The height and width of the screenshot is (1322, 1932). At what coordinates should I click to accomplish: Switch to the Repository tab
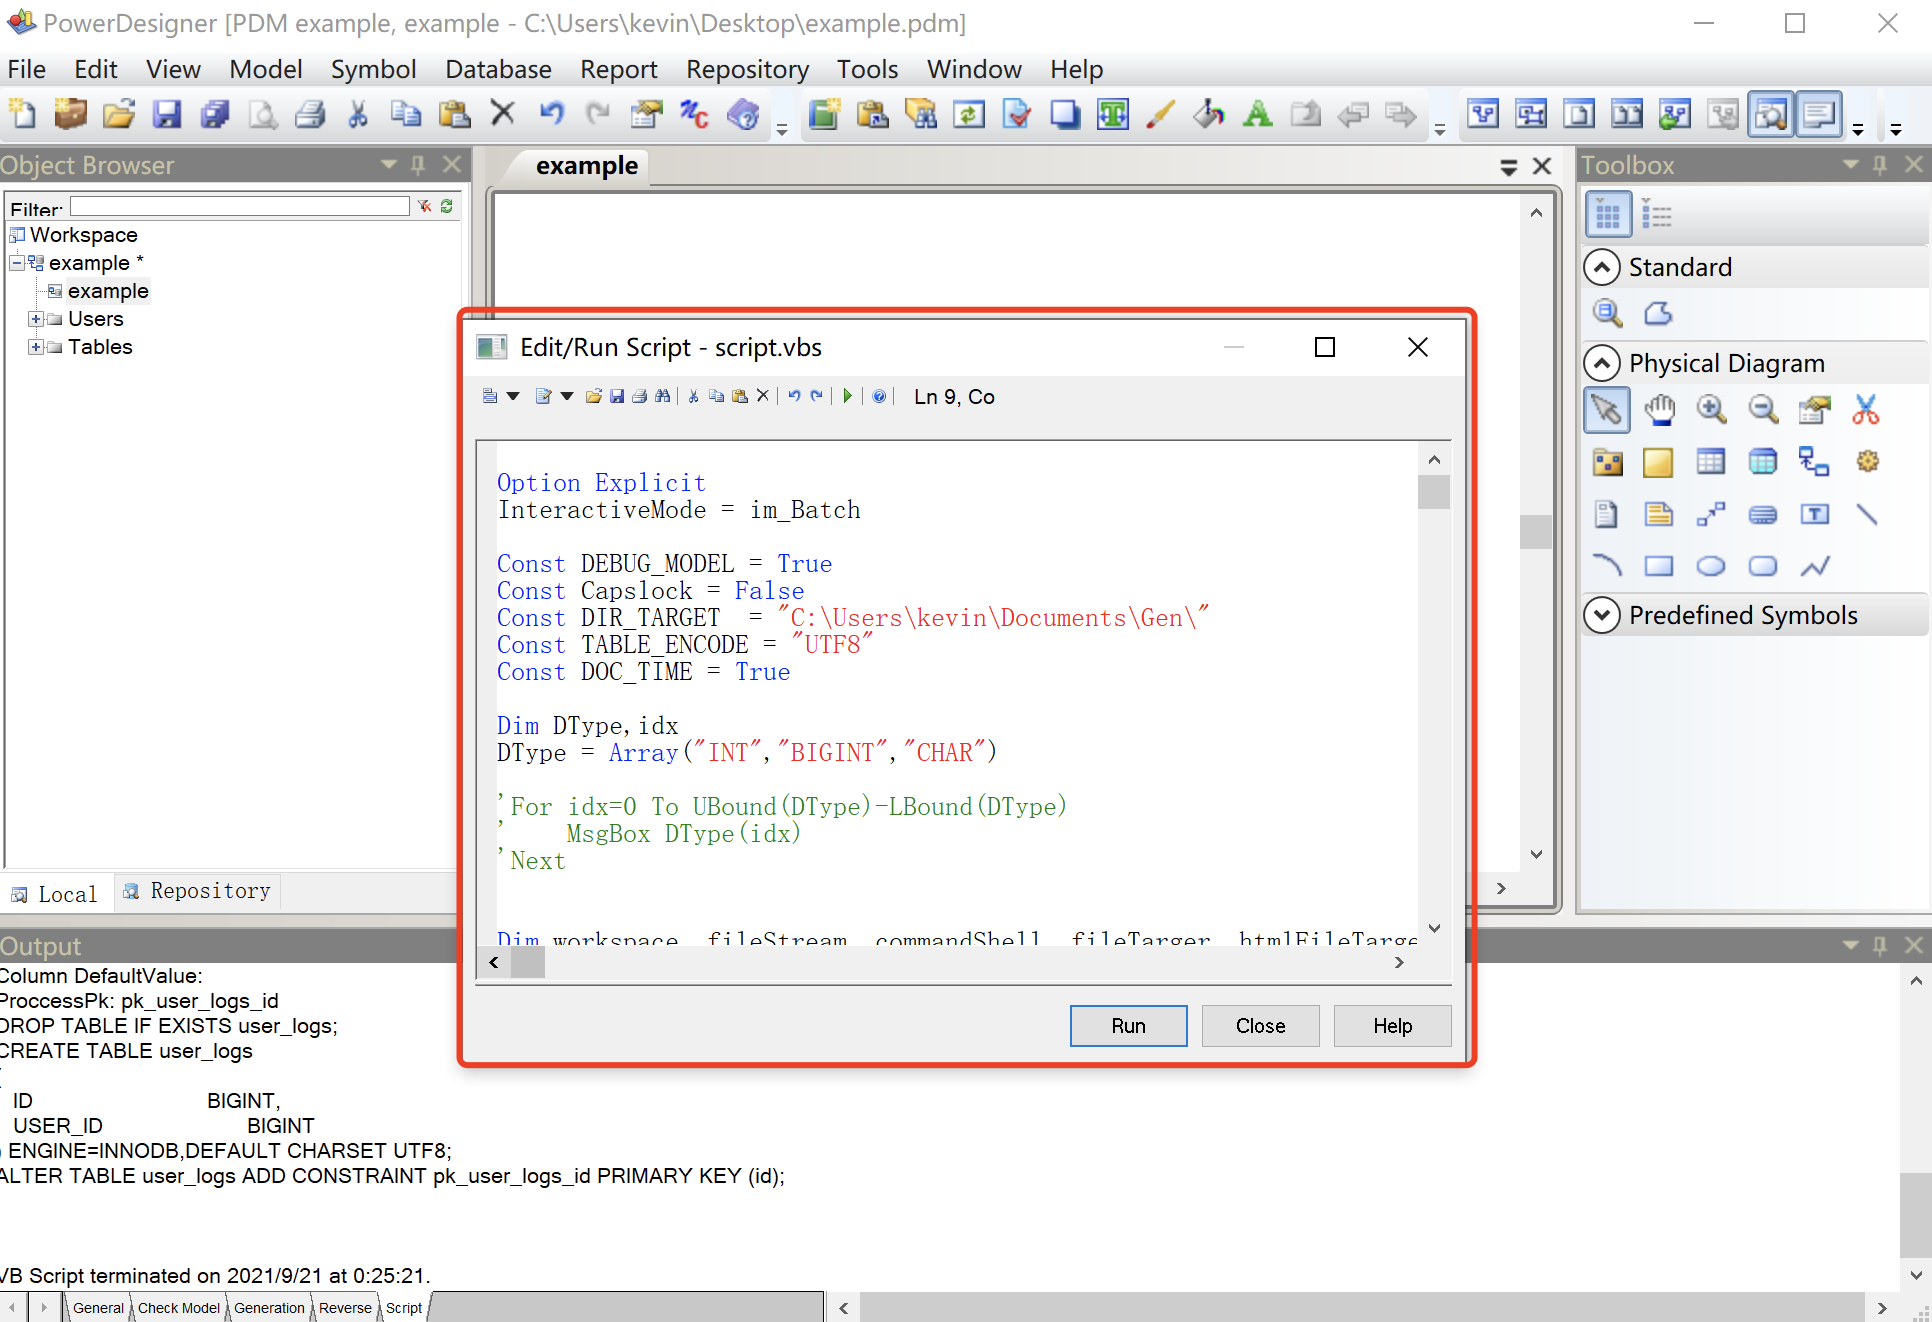[x=198, y=891]
